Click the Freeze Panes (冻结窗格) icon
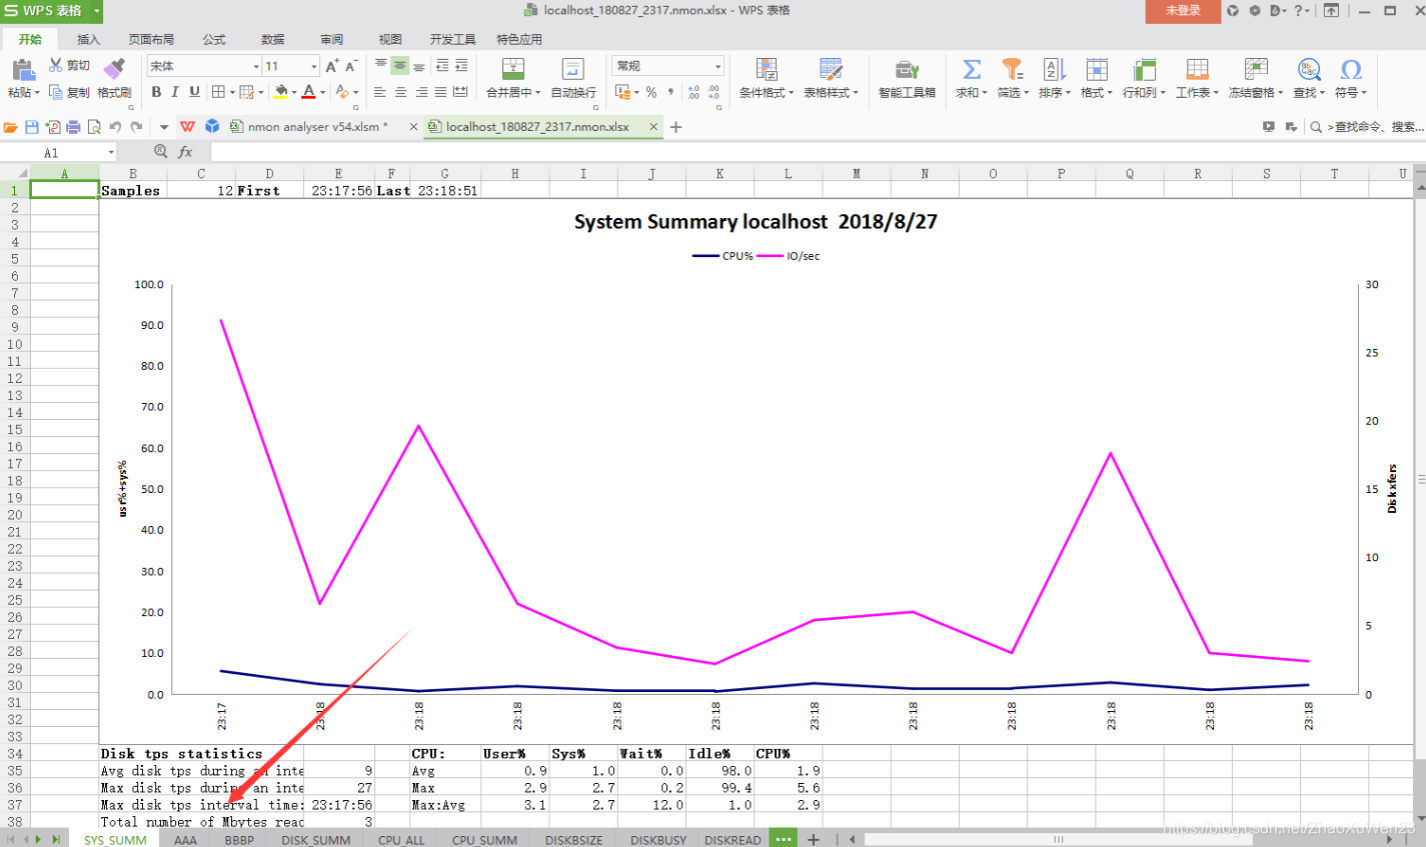 point(1256,68)
